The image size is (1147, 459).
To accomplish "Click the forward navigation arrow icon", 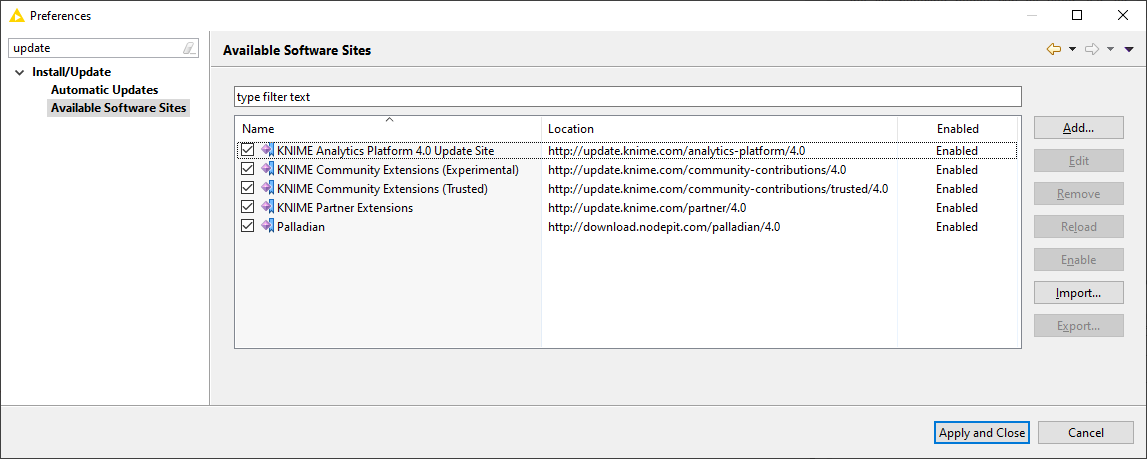I will (x=1092, y=49).
